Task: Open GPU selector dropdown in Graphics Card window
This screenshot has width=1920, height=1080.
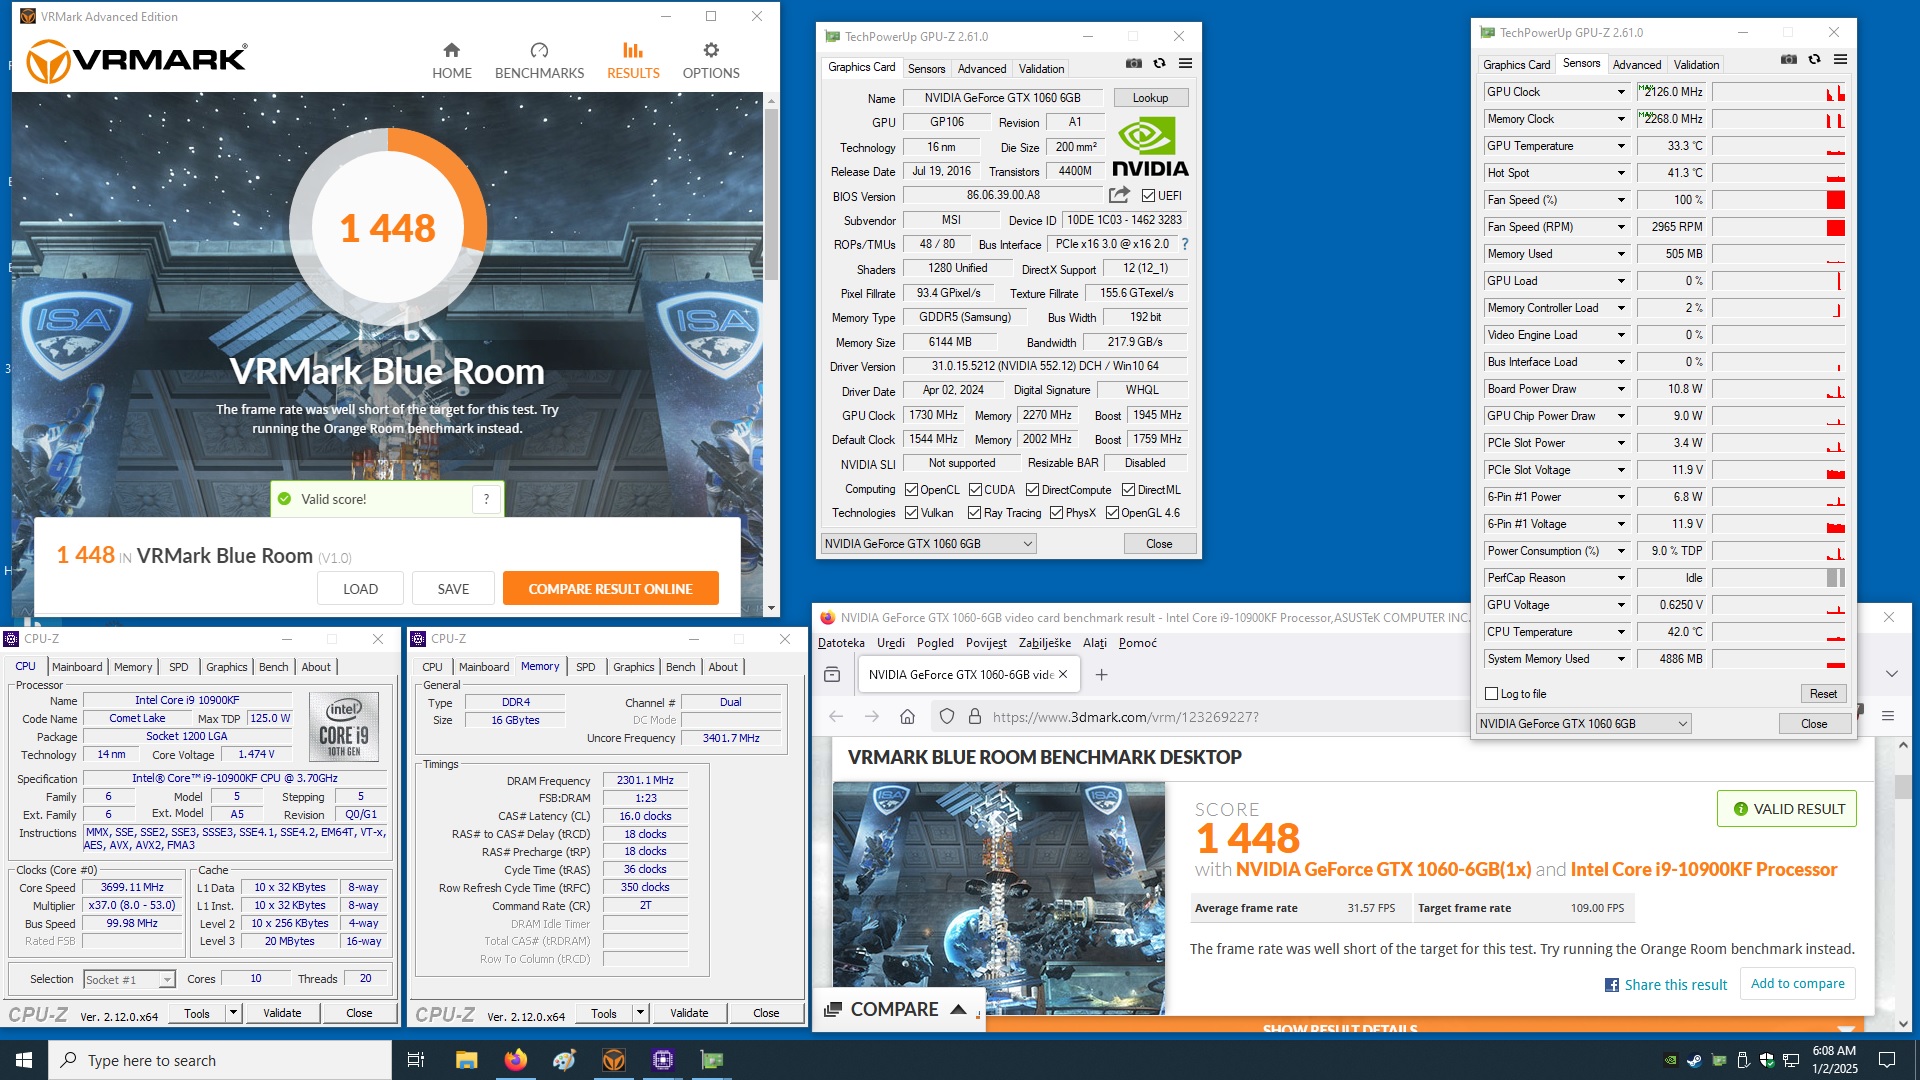Action: tap(928, 544)
